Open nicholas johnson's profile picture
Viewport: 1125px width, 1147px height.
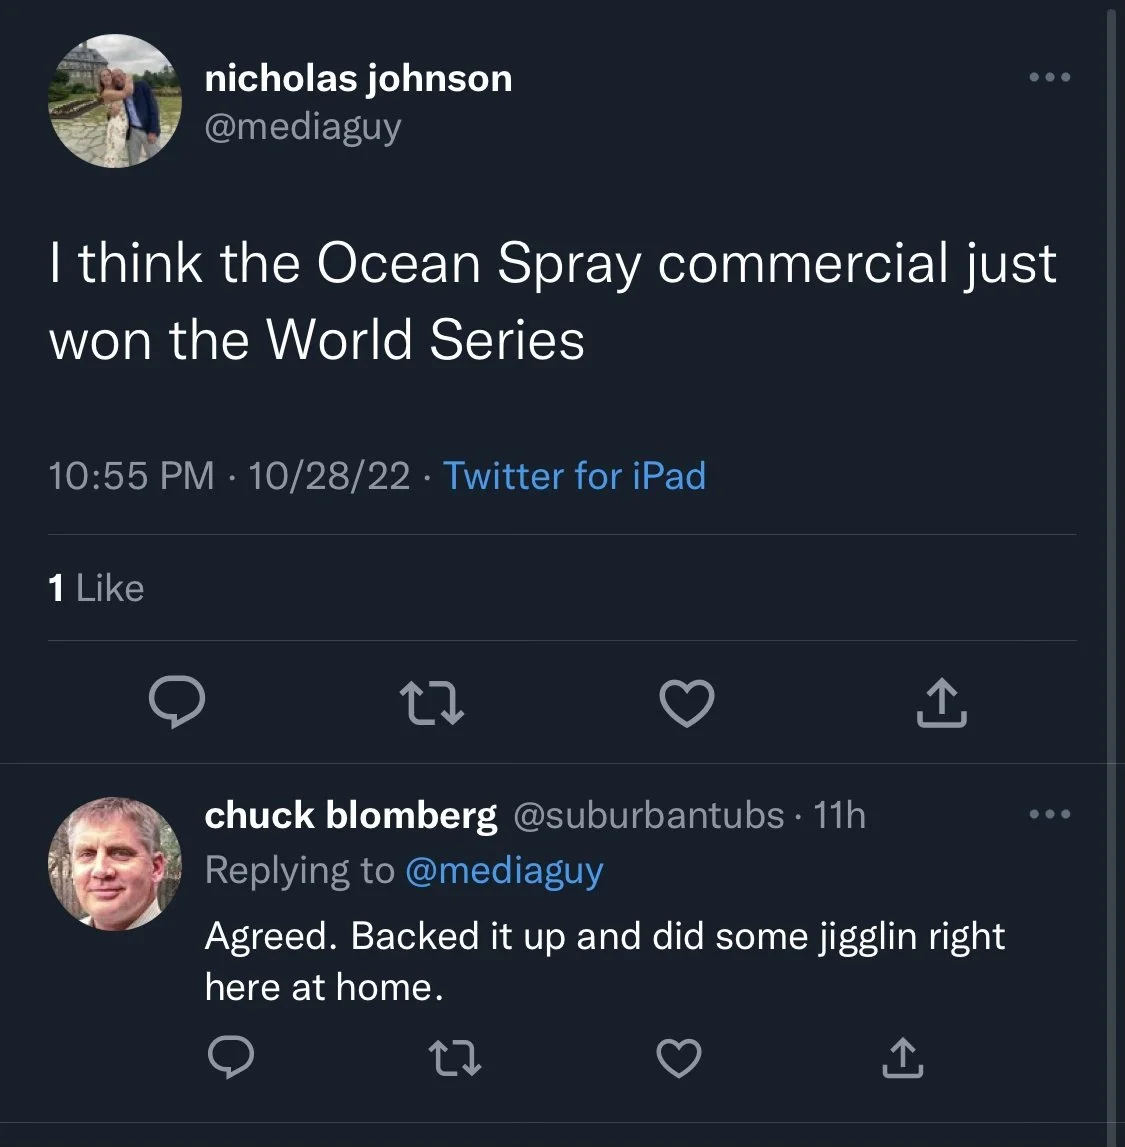(x=115, y=101)
